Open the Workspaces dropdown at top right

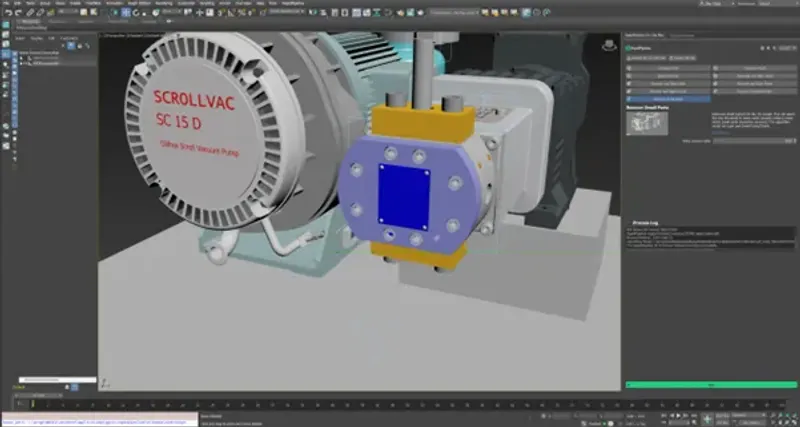778,3
